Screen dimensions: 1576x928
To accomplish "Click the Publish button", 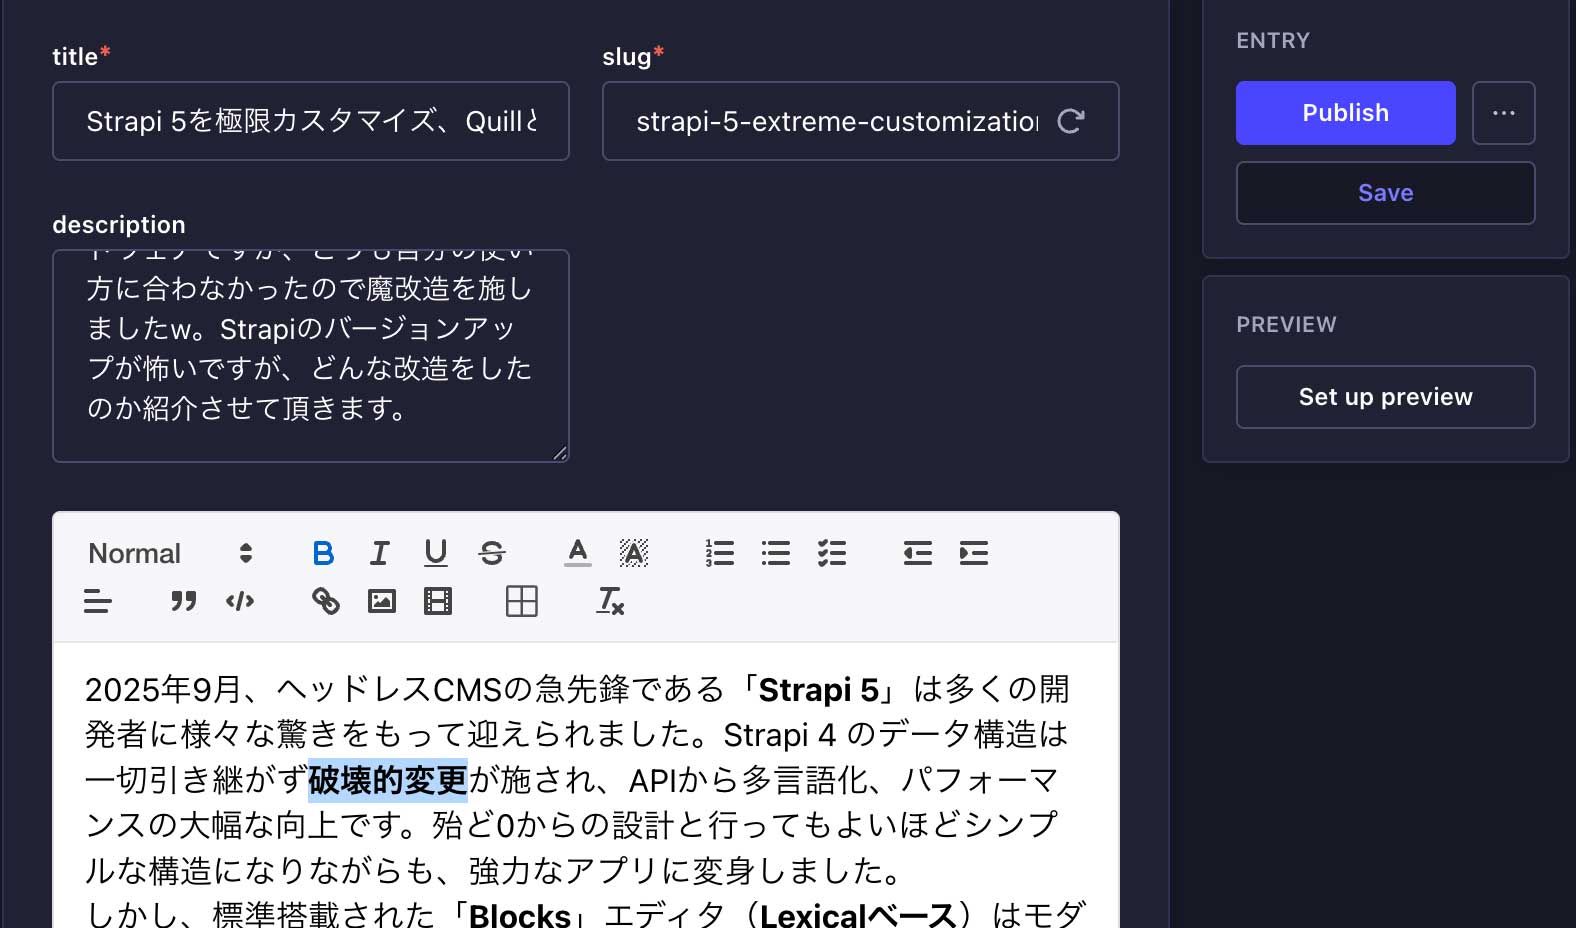I will tap(1345, 113).
